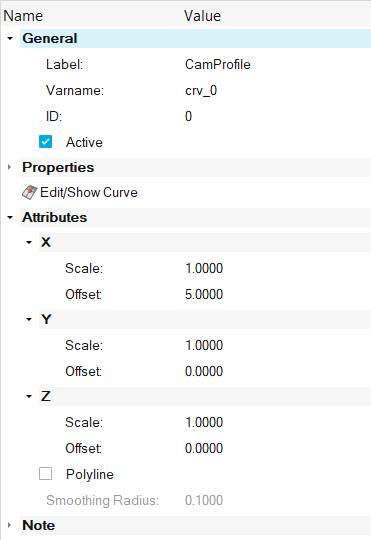Enable the Polyline checkbox
Image resolution: width=371 pixels, height=540 pixels.
pos(45,474)
